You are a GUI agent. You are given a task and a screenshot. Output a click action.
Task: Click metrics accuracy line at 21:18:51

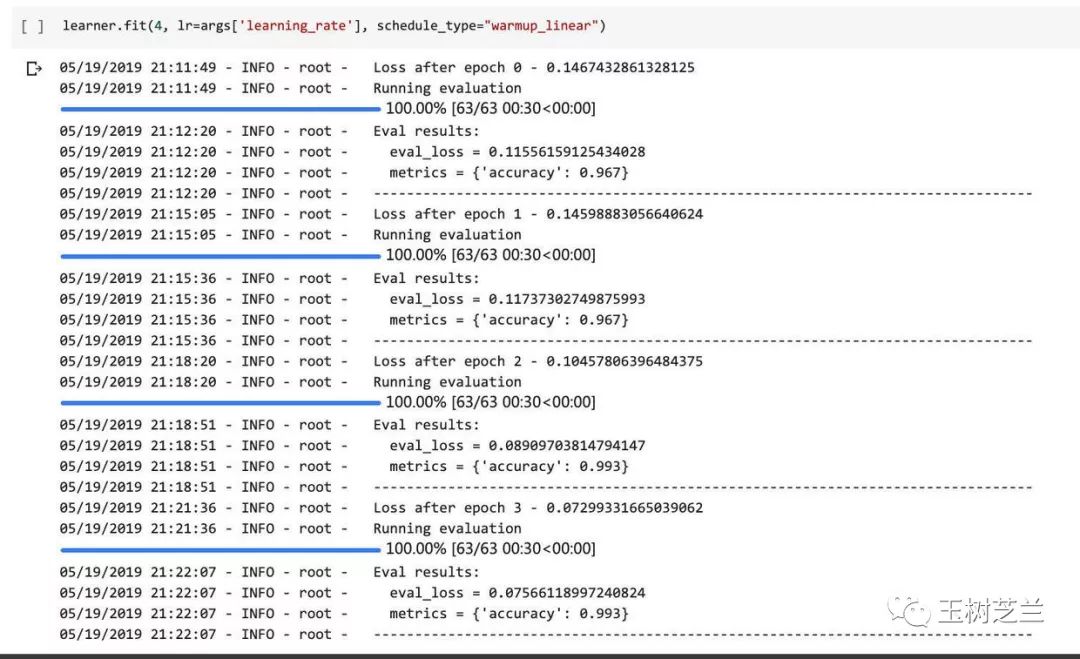point(344,466)
